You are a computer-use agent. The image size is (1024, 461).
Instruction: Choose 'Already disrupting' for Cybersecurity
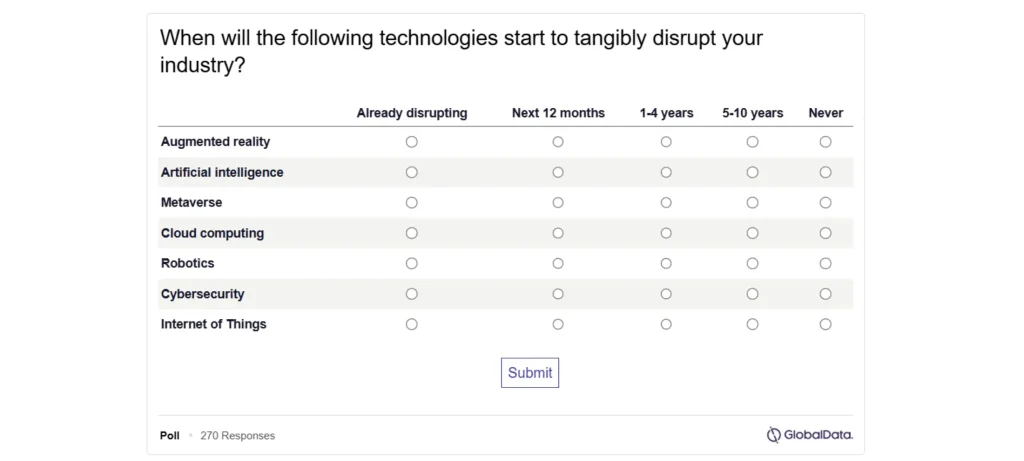pos(411,294)
